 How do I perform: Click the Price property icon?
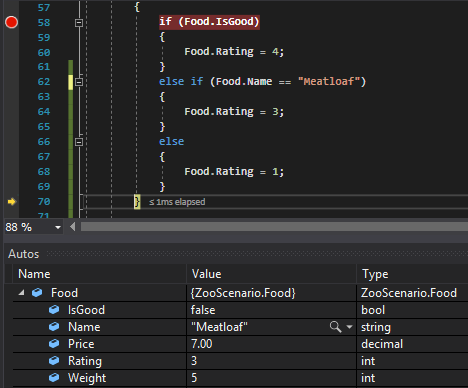[54, 344]
